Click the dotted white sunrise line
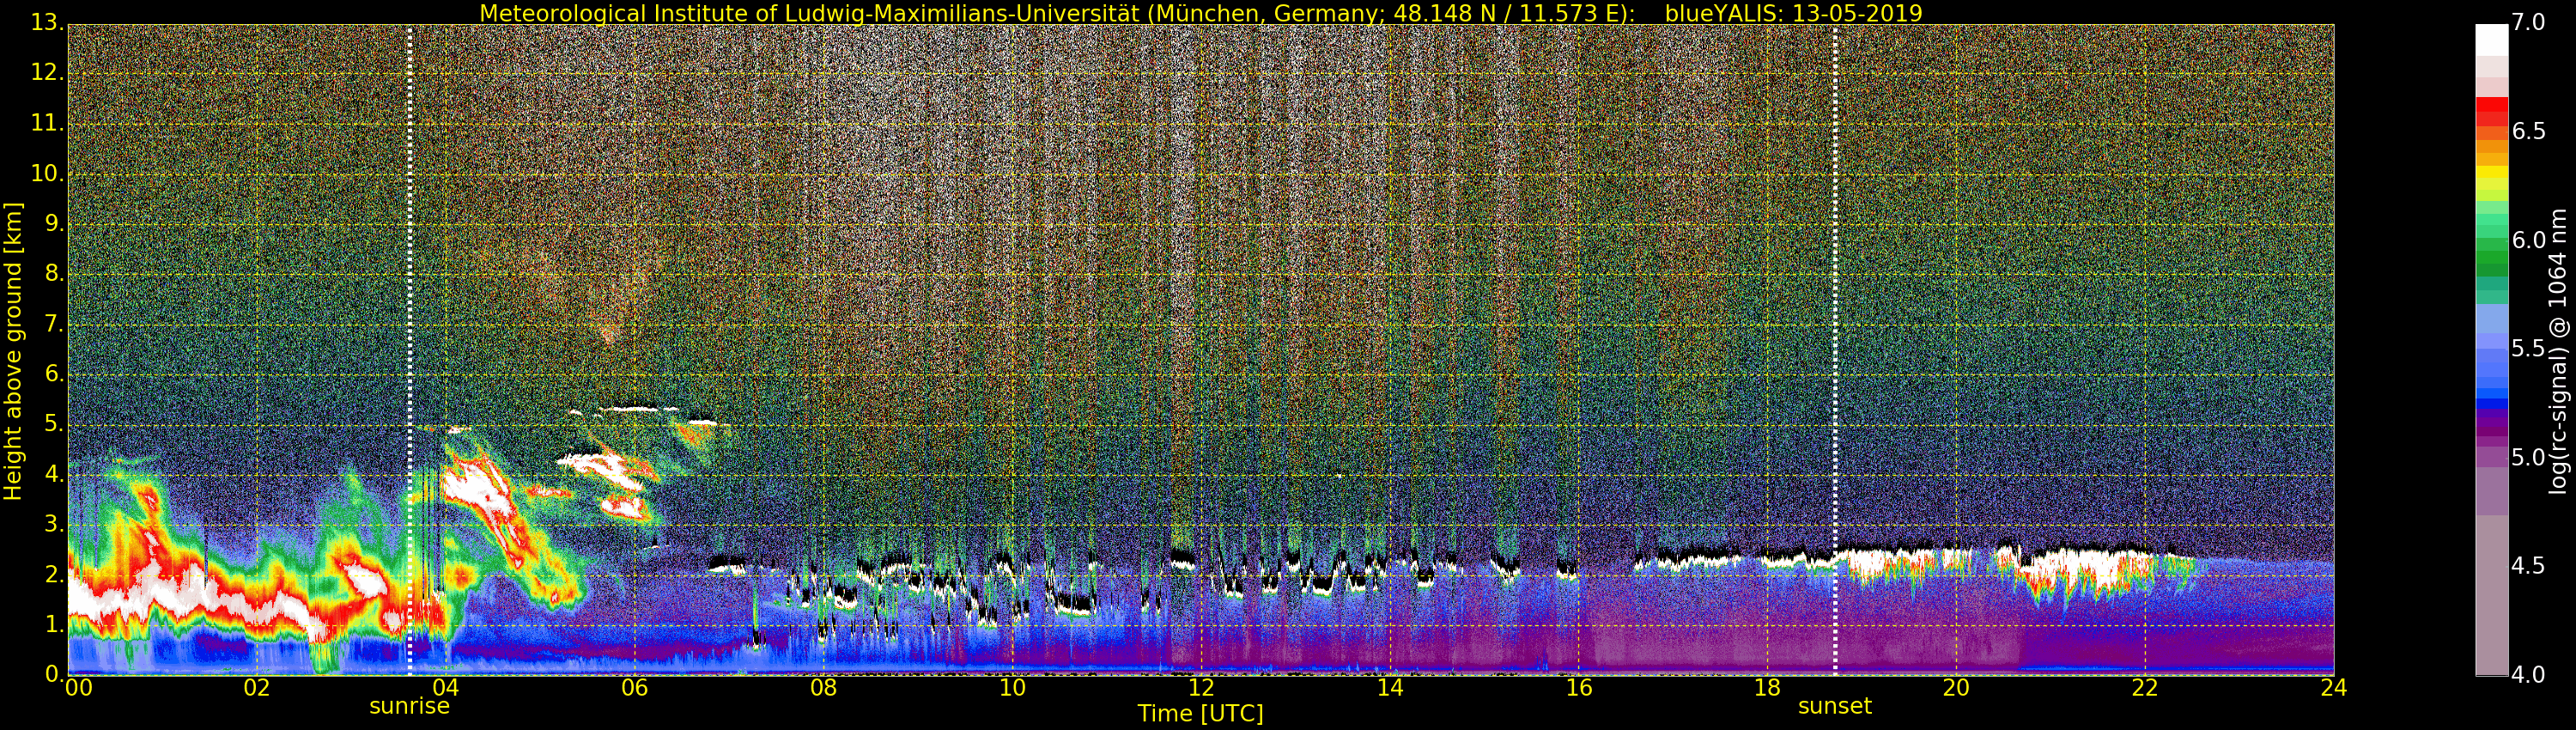 pyautogui.click(x=410, y=350)
